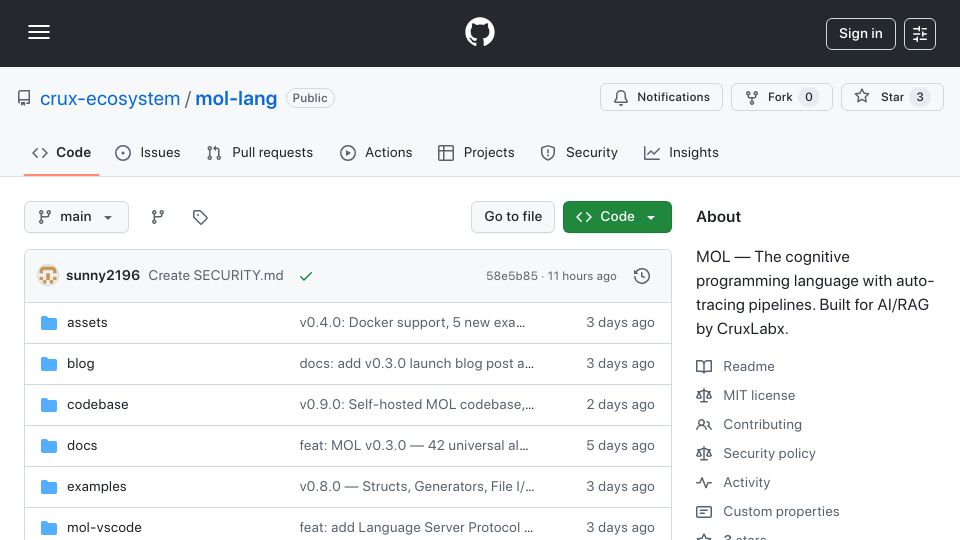This screenshot has height=540, width=960.
Task: Click the Custom properties note icon
Action: point(704,511)
